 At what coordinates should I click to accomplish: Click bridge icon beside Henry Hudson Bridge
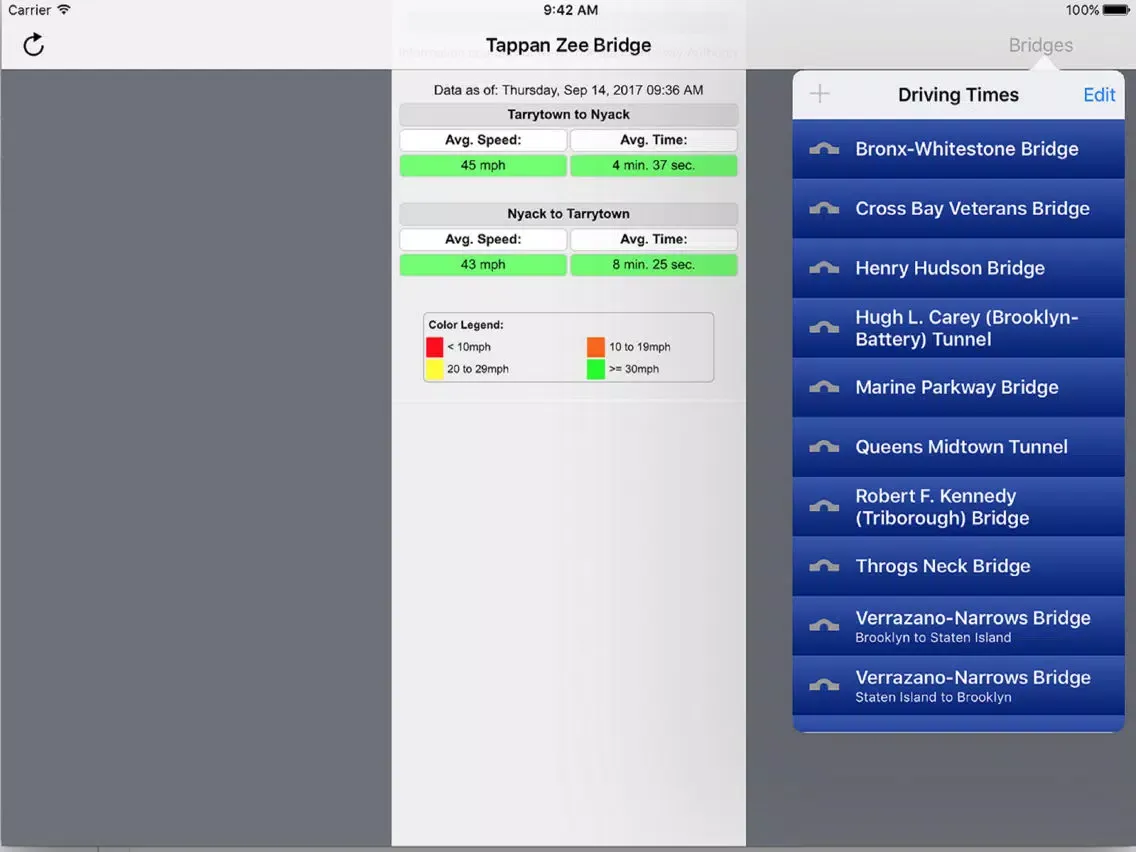click(824, 268)
